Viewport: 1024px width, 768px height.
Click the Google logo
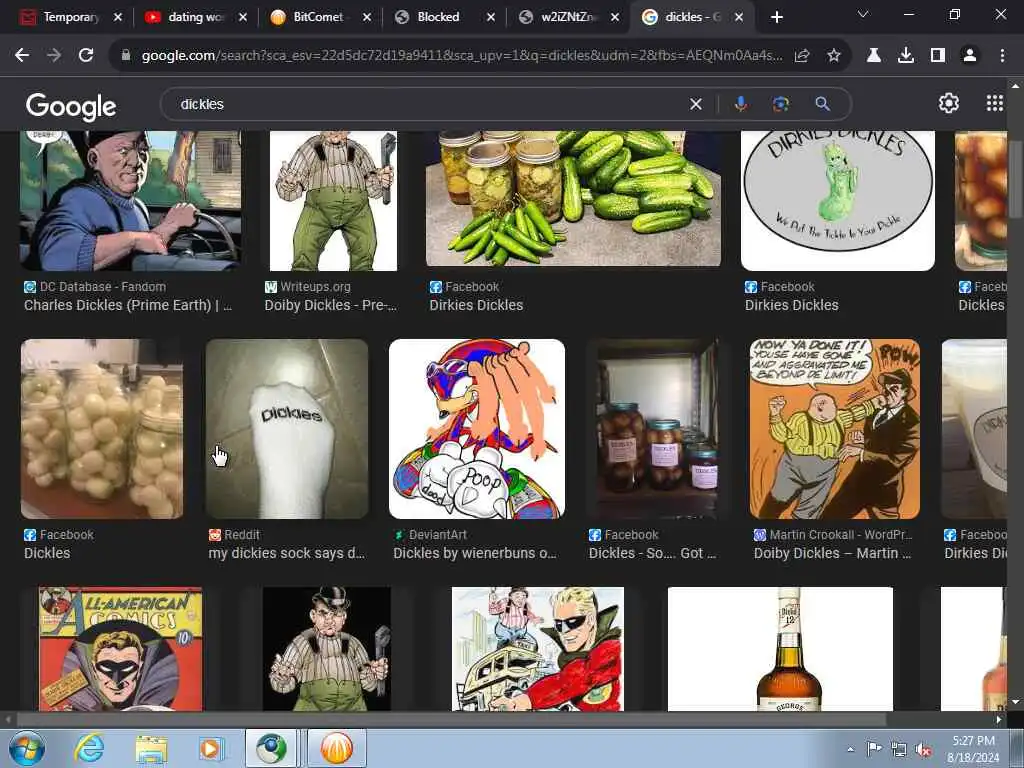pyautogui.click(x=71, y=106)
